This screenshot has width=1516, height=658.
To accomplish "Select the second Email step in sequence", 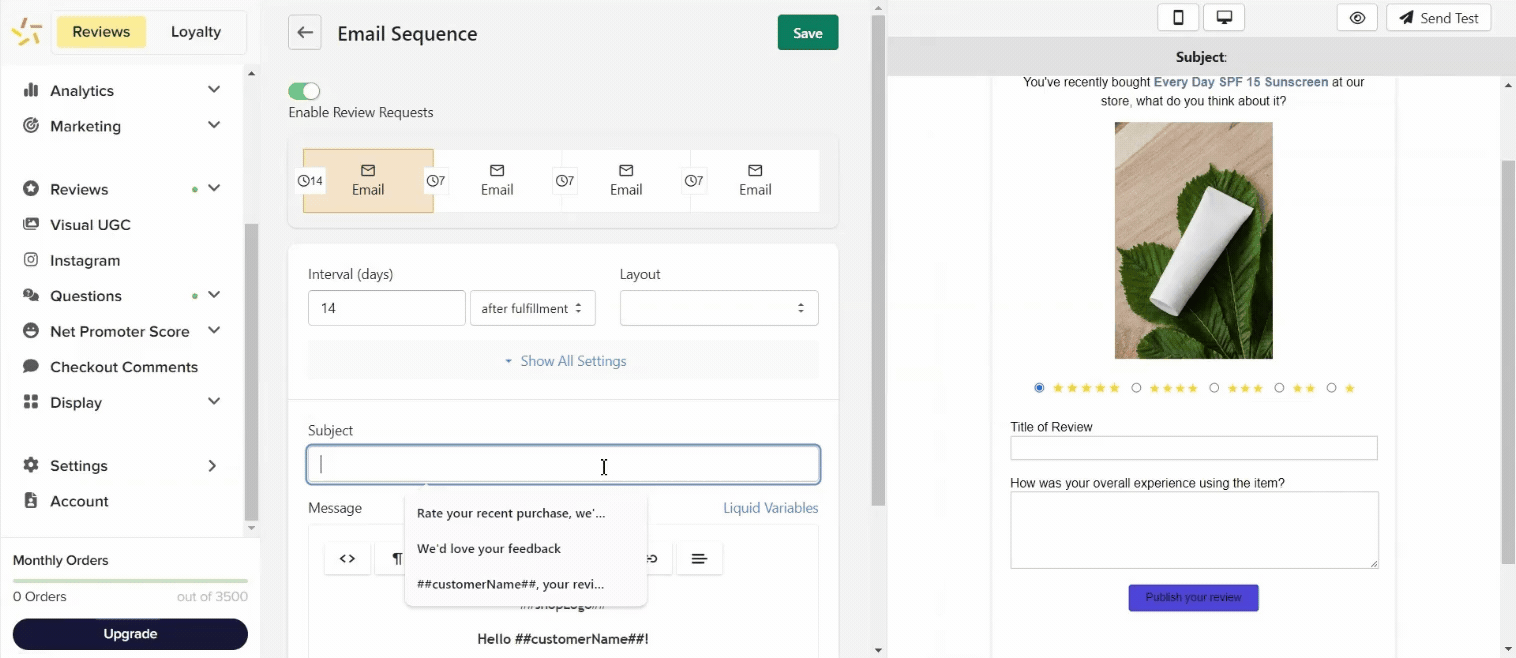I will [x=497, y=181].
